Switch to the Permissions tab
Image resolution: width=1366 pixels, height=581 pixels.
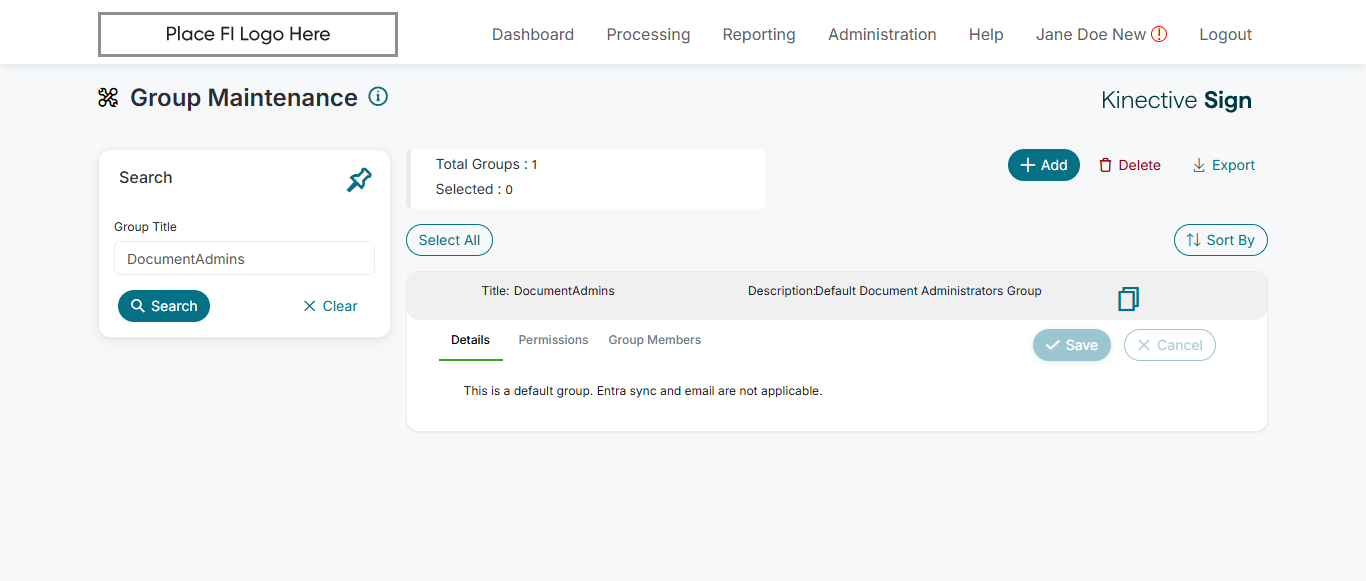click(x=553, y=340)
